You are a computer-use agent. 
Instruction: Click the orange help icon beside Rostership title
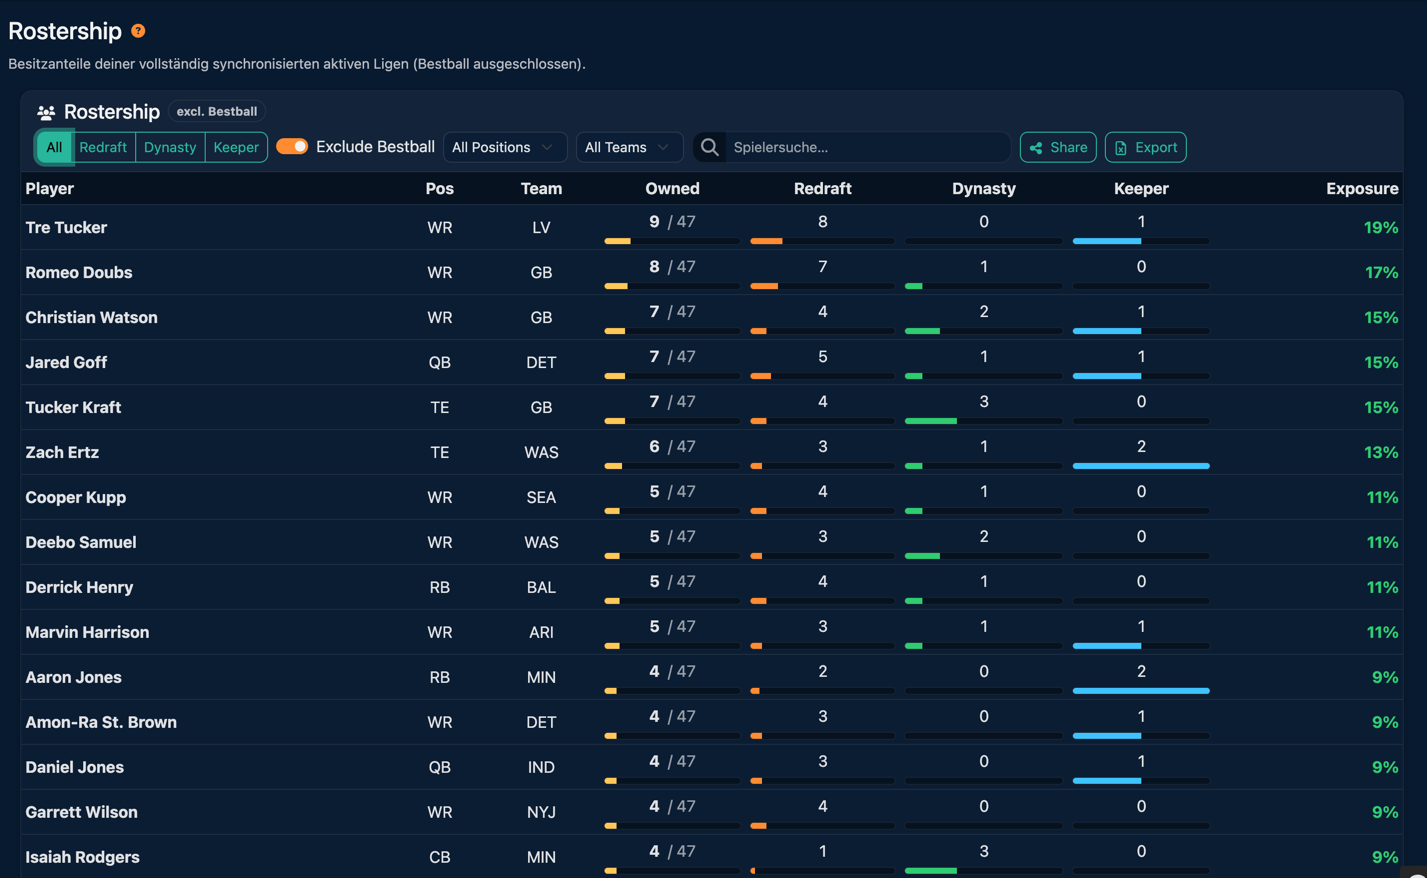pos(138,31)
